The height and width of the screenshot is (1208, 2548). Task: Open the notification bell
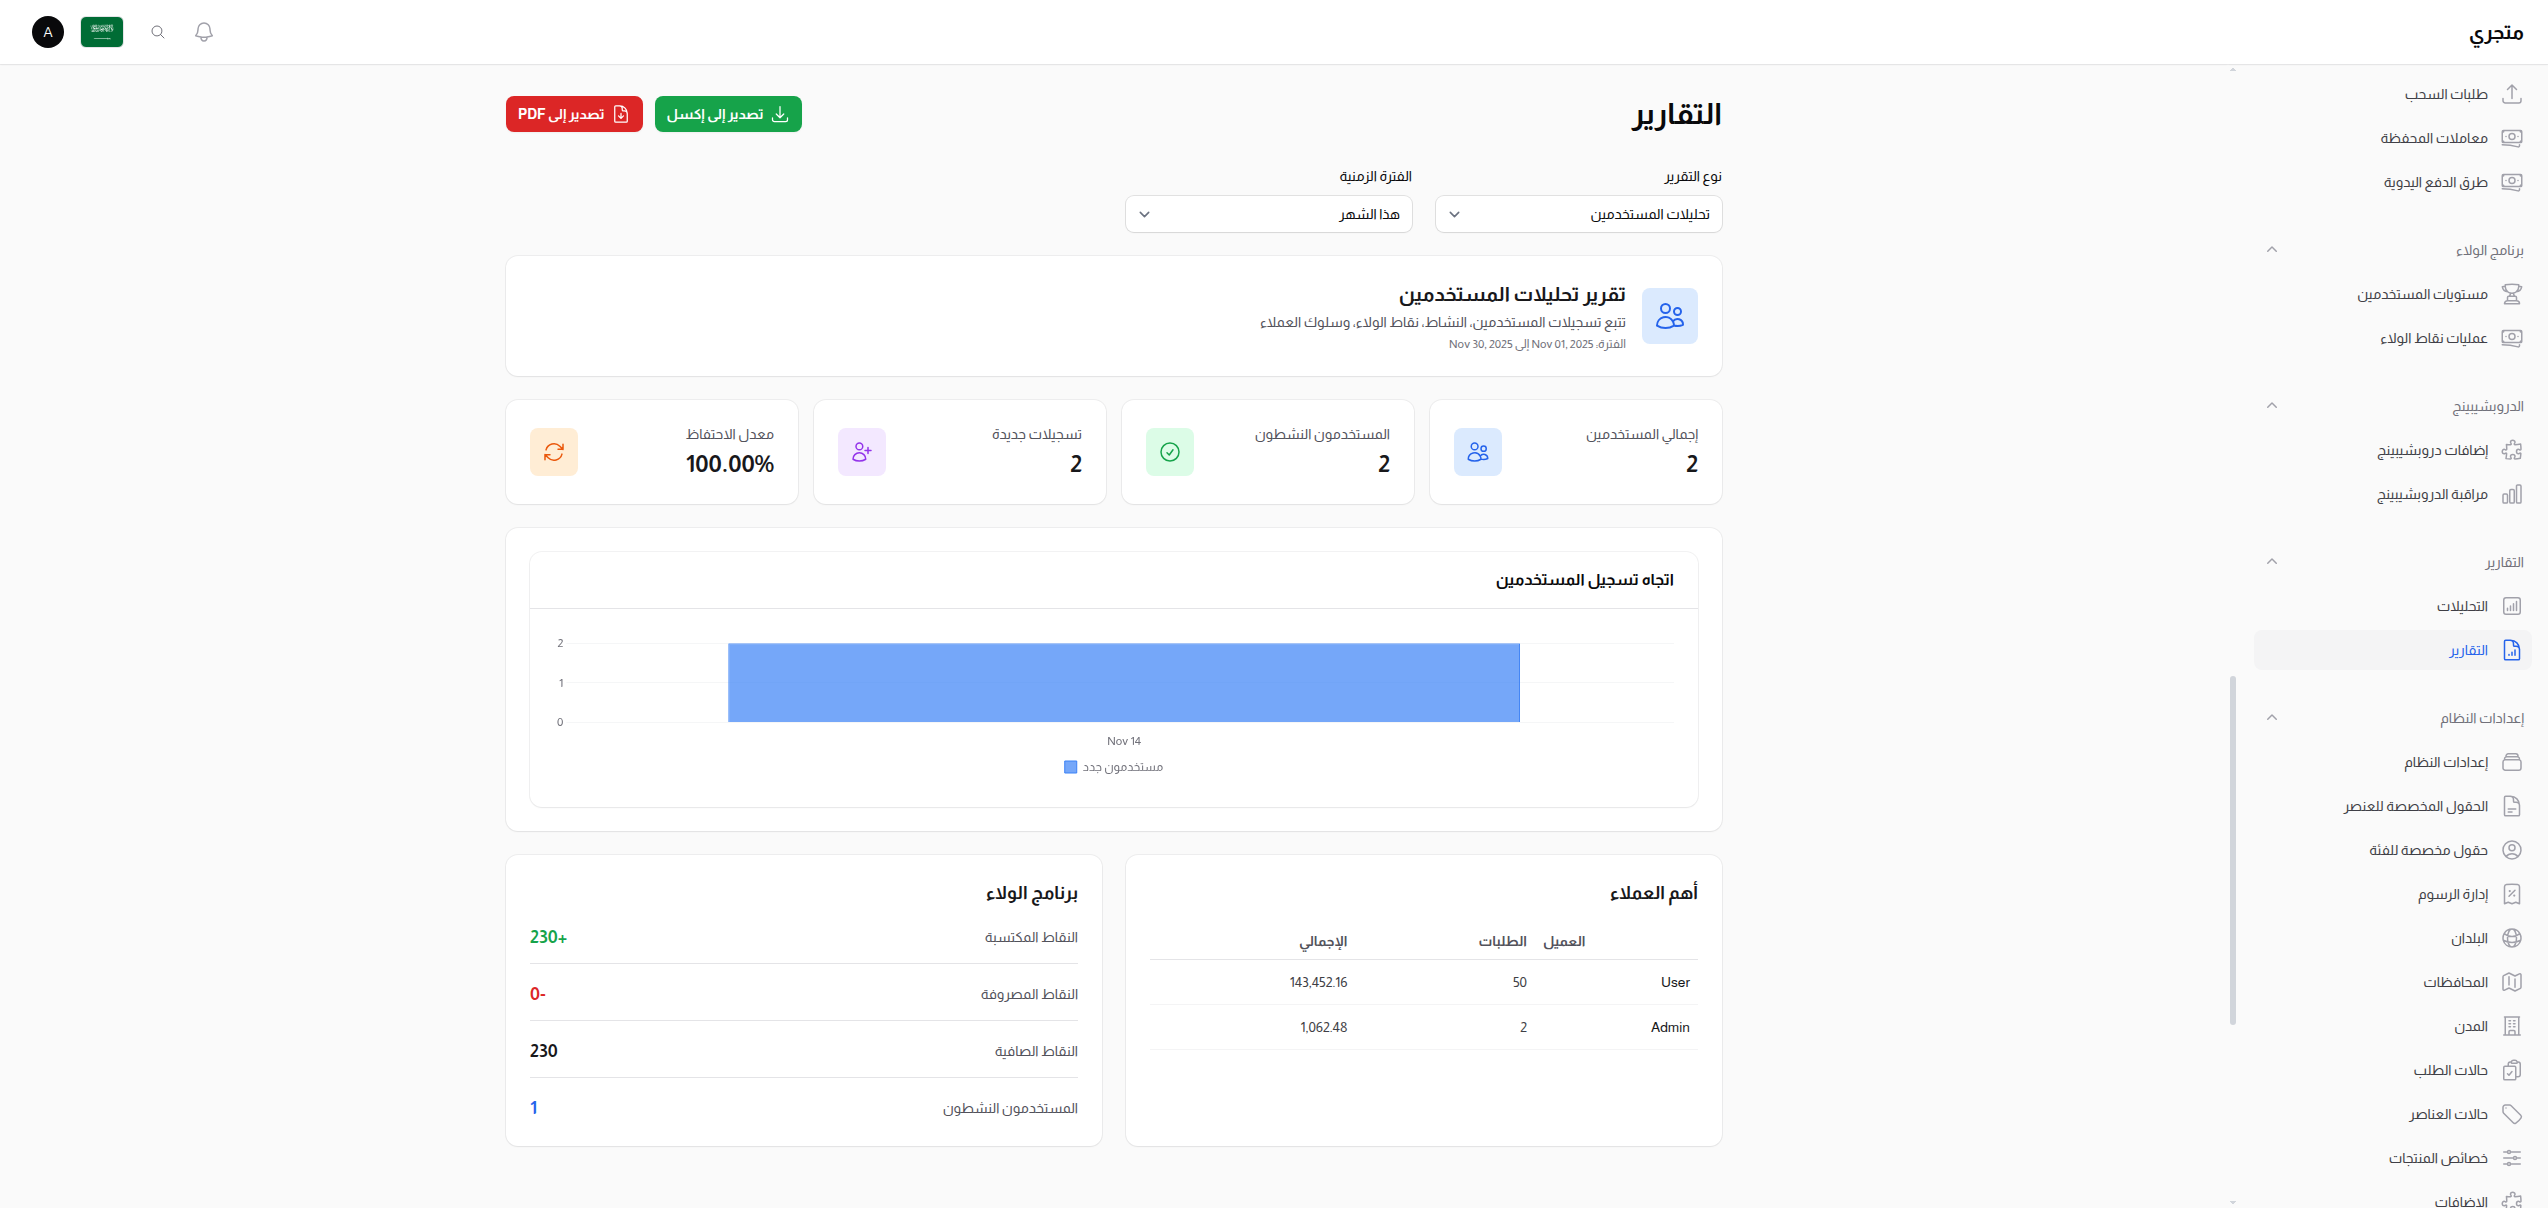coord(204,31)
